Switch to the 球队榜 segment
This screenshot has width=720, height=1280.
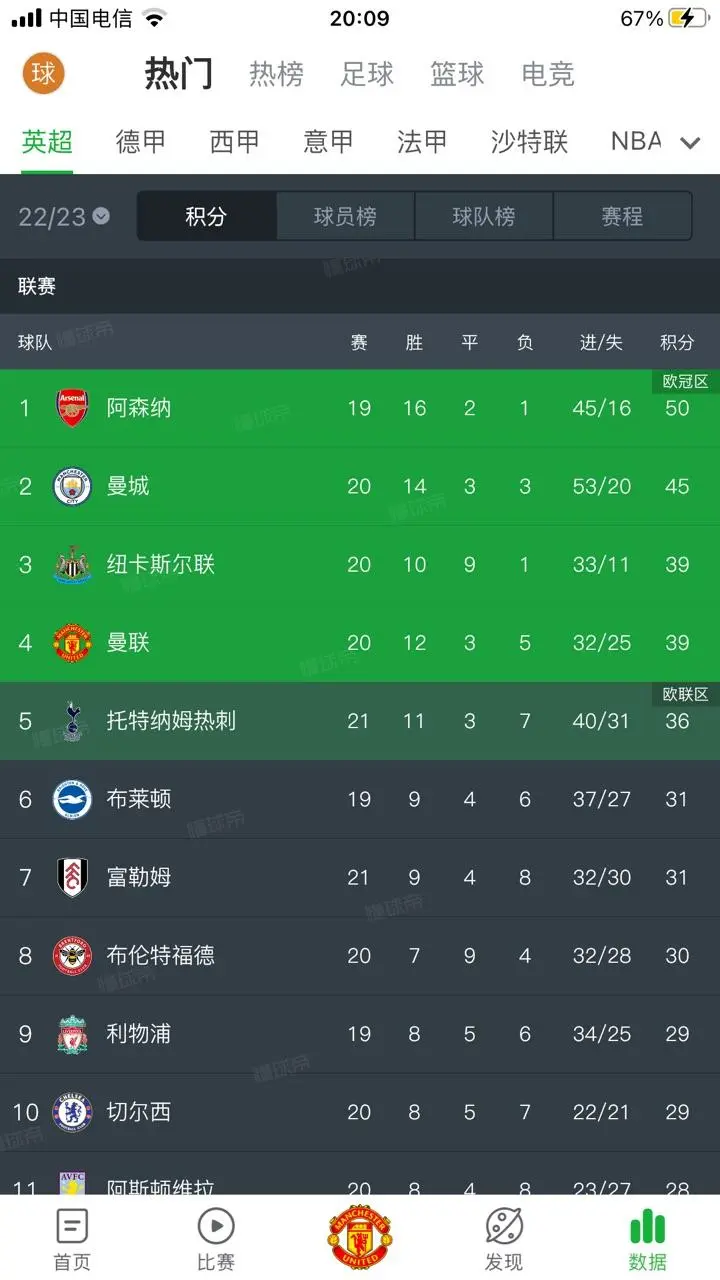[x=484, y=216]
